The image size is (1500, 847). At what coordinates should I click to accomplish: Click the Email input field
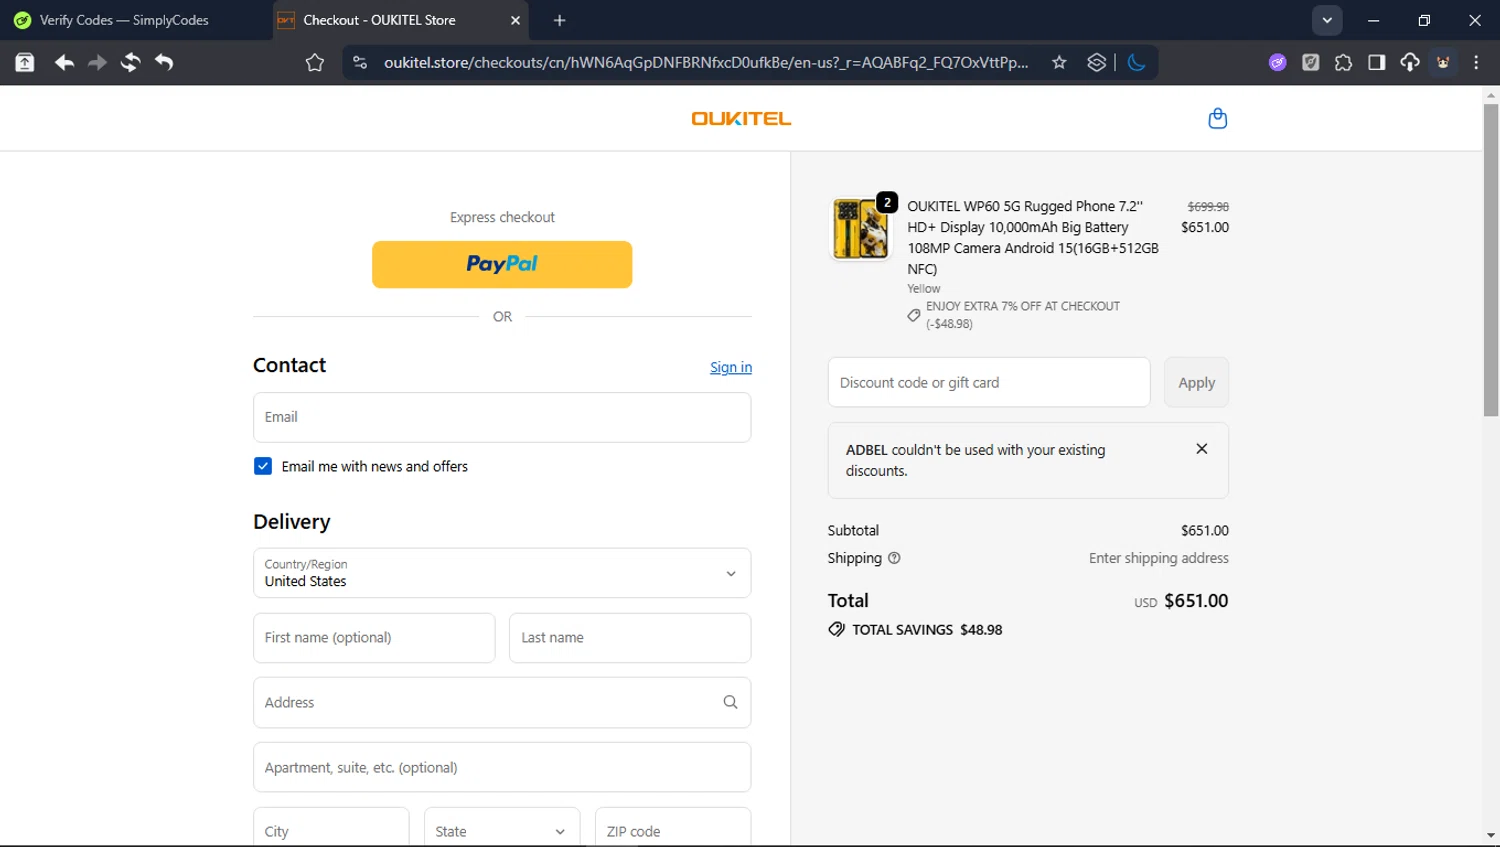pyautogui.click(x=502, y=417)
